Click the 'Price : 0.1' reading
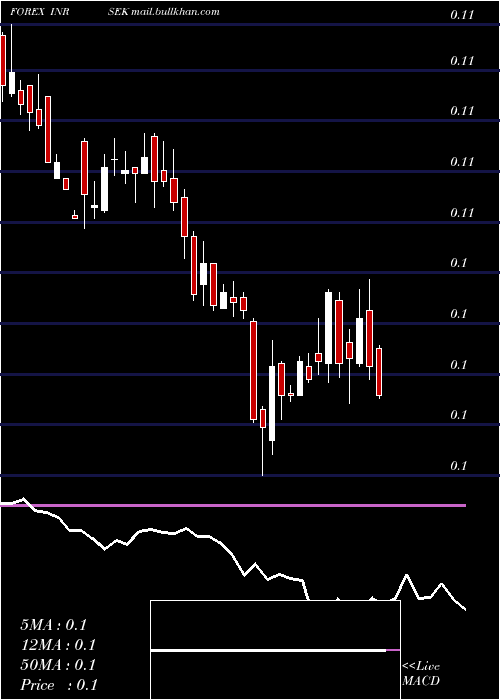The height and width of the screenshot is (700, 500). tap(59, 685)
